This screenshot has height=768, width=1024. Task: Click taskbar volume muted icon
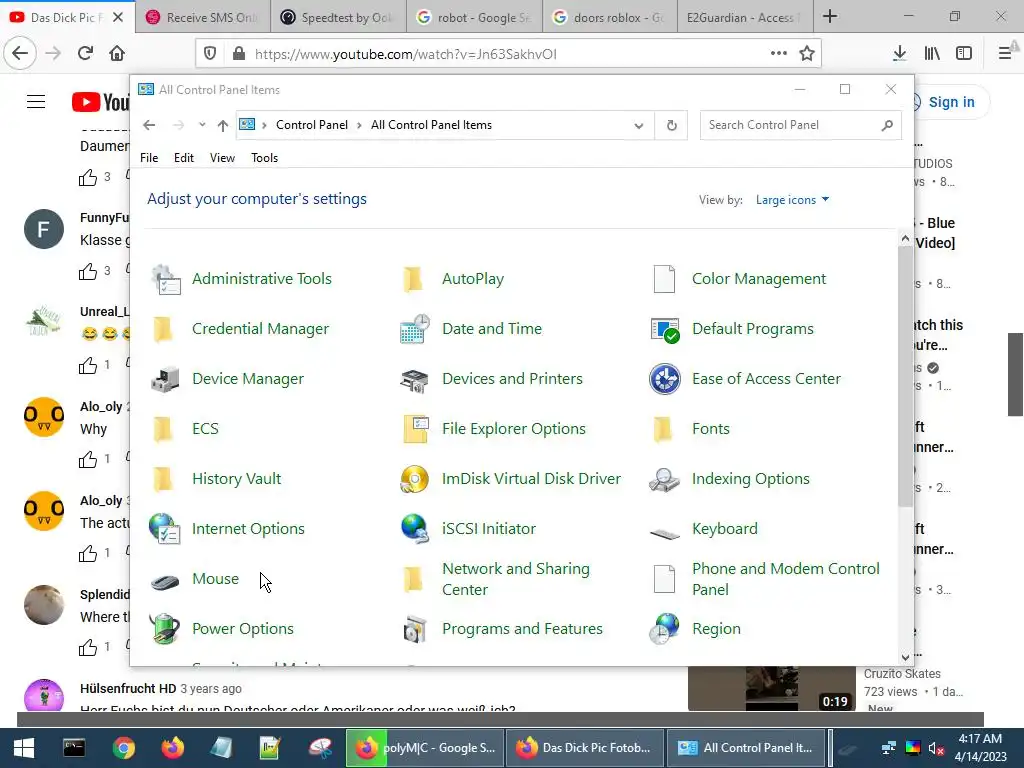(936, 748)
